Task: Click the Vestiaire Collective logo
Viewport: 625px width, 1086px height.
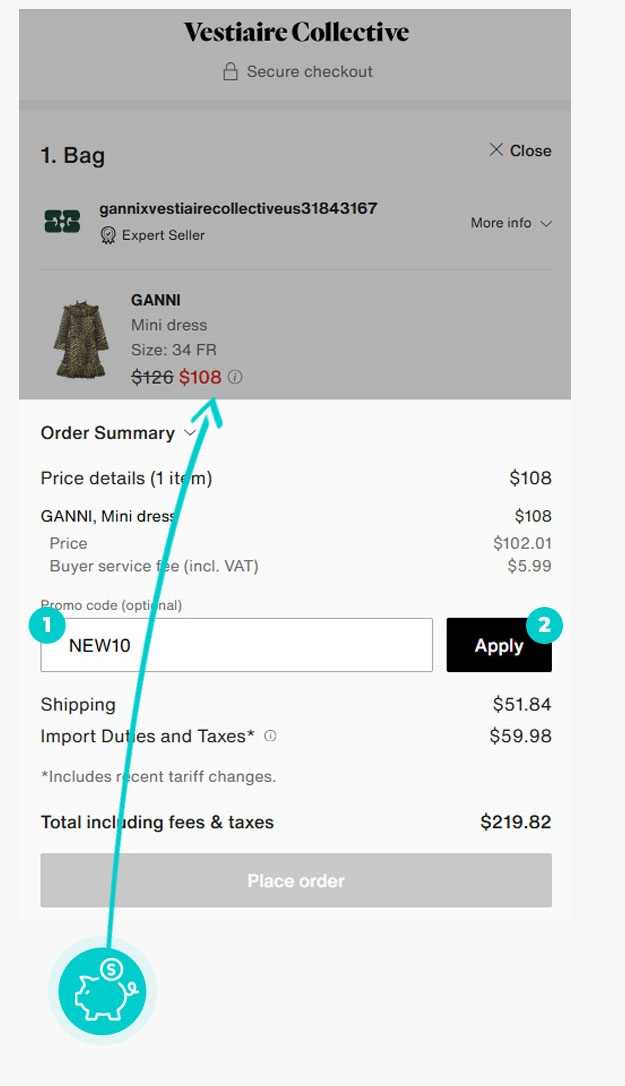Action: (296, 32)
